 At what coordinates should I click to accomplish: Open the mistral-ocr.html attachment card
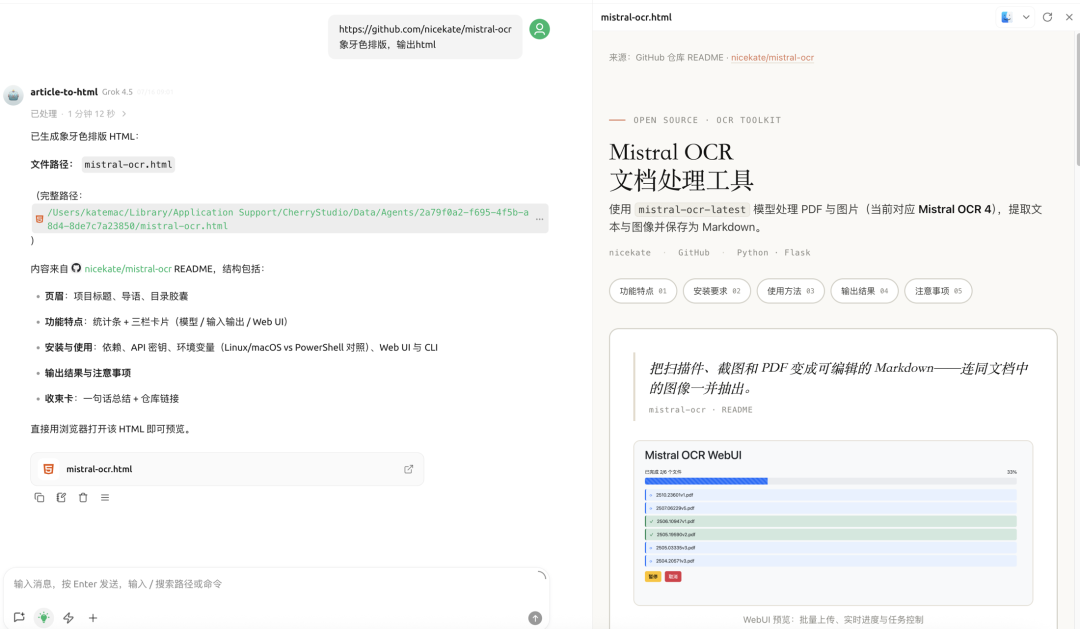click(227, 469)
